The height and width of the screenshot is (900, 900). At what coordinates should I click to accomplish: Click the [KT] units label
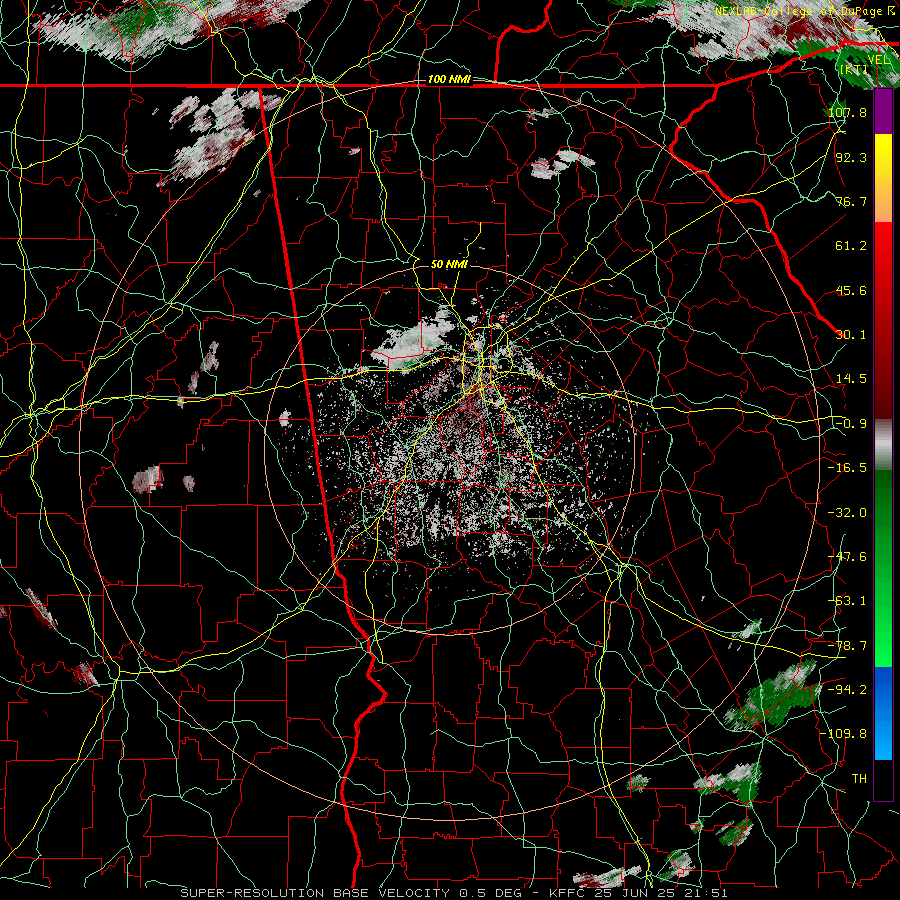854,70
